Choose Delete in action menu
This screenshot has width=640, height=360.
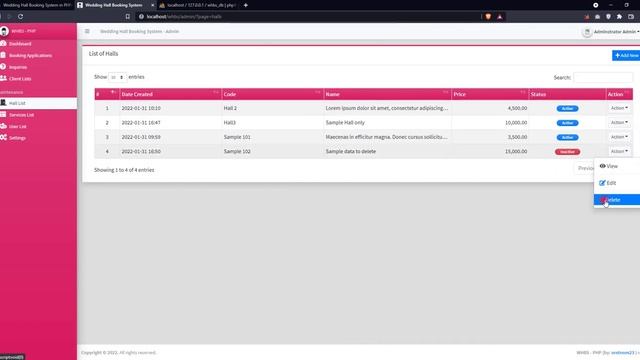[617, 200]
